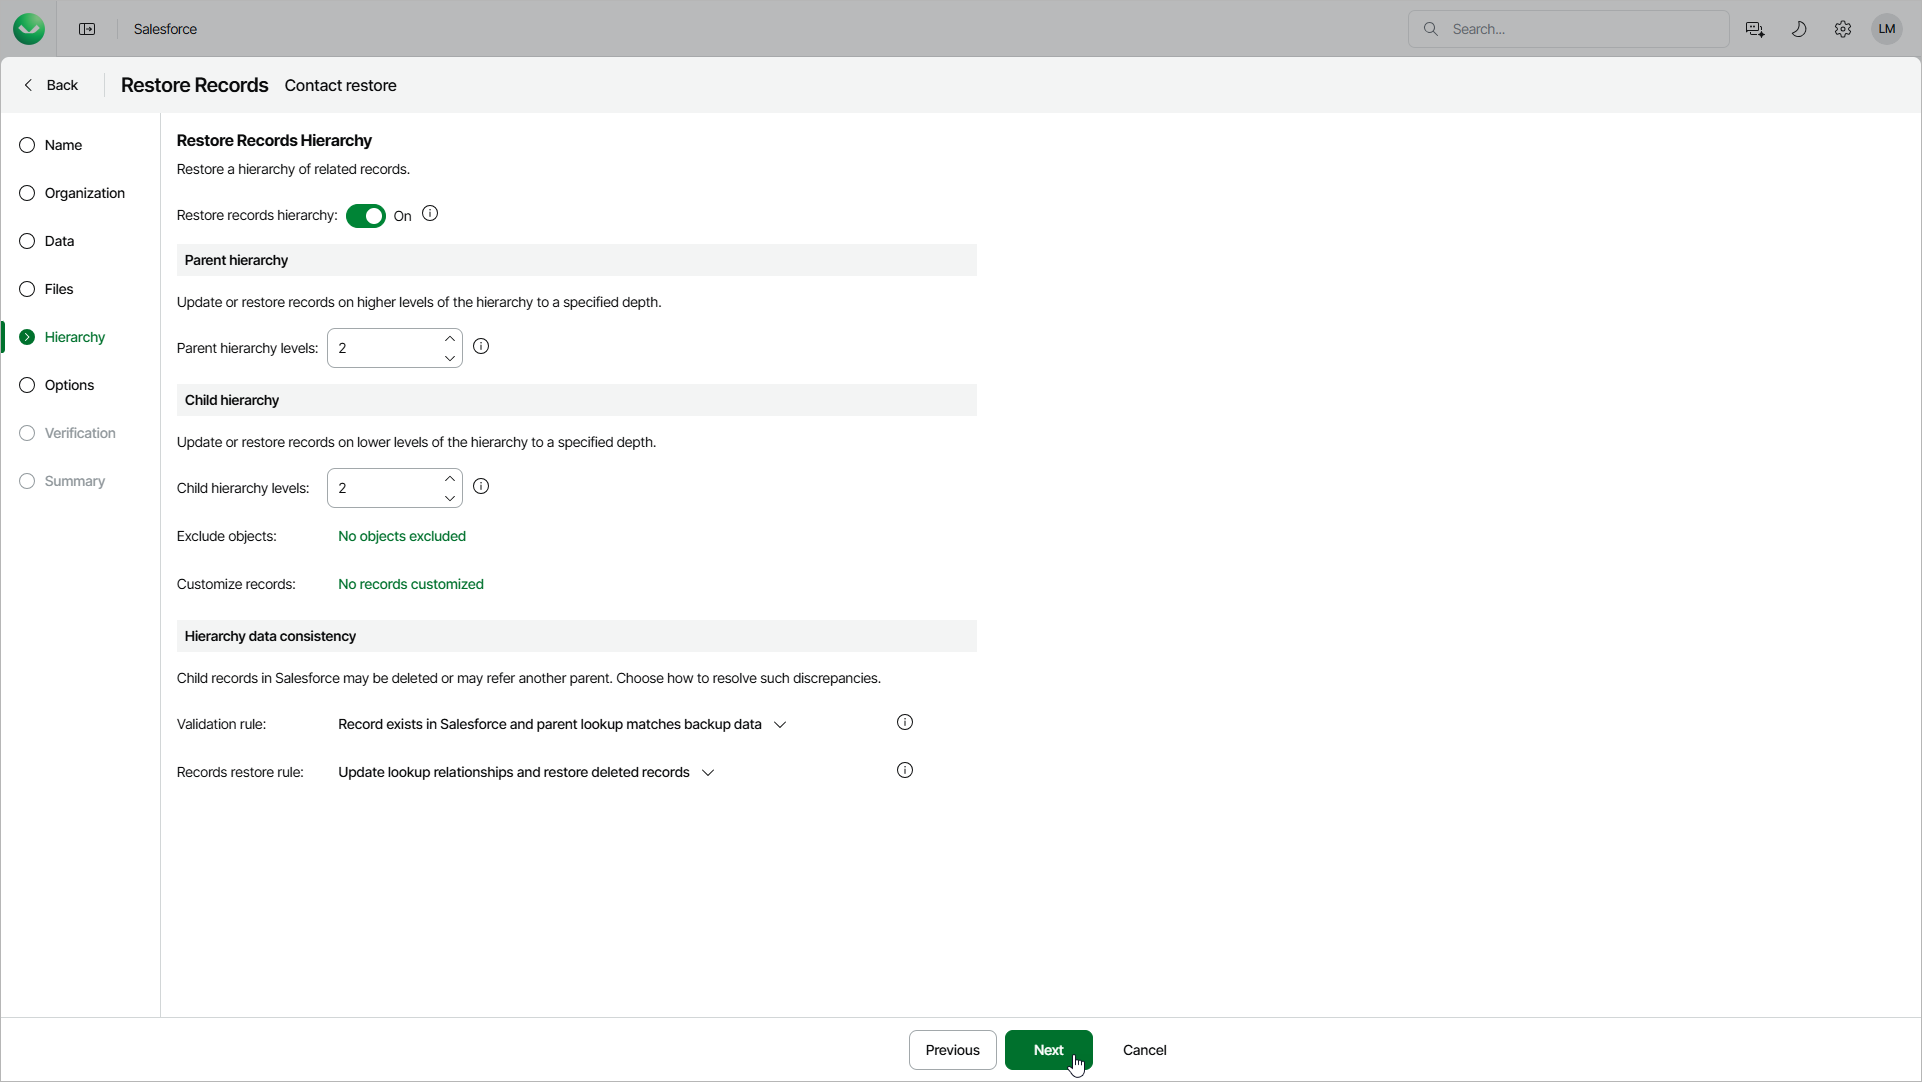Switch to dark mode moon icon
The width and height of the screenshot is (1922, 1082).
[1798, 29]
